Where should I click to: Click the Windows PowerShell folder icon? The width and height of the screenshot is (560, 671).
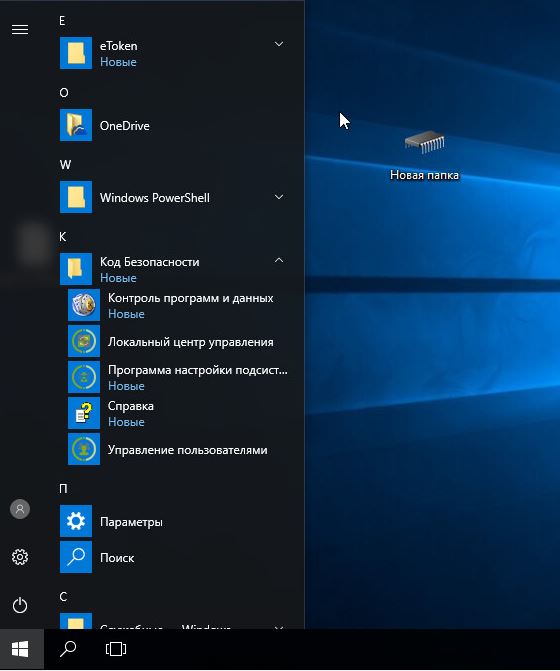[76, 197]
